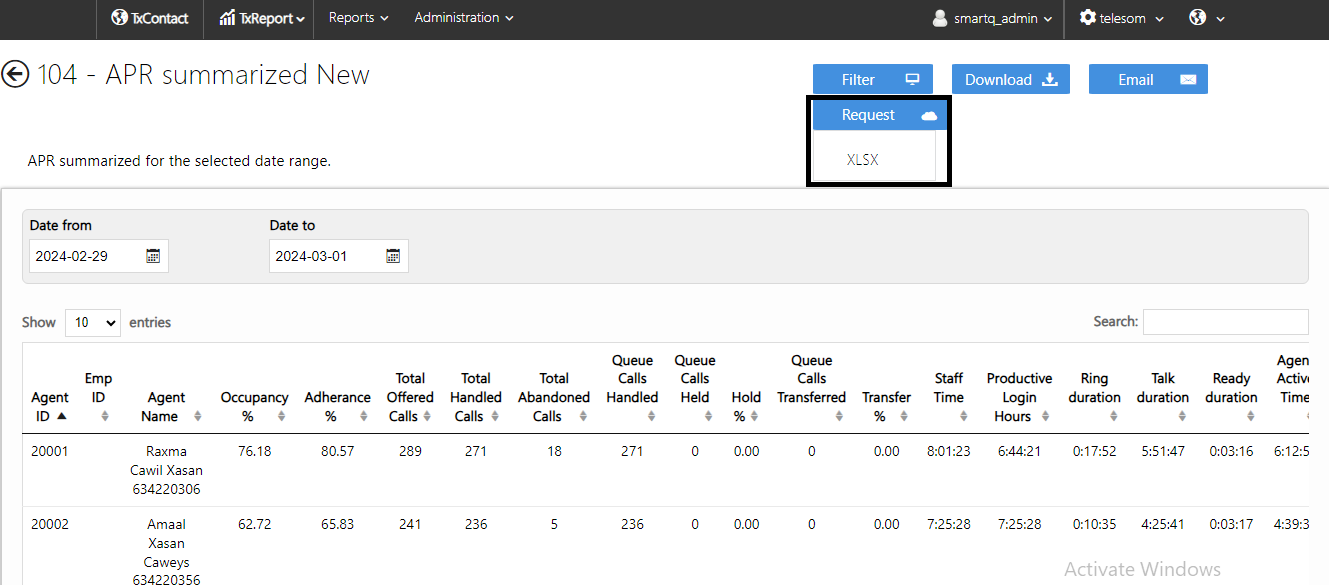Click agent ID 20001 cell

(x=50, y=451)
